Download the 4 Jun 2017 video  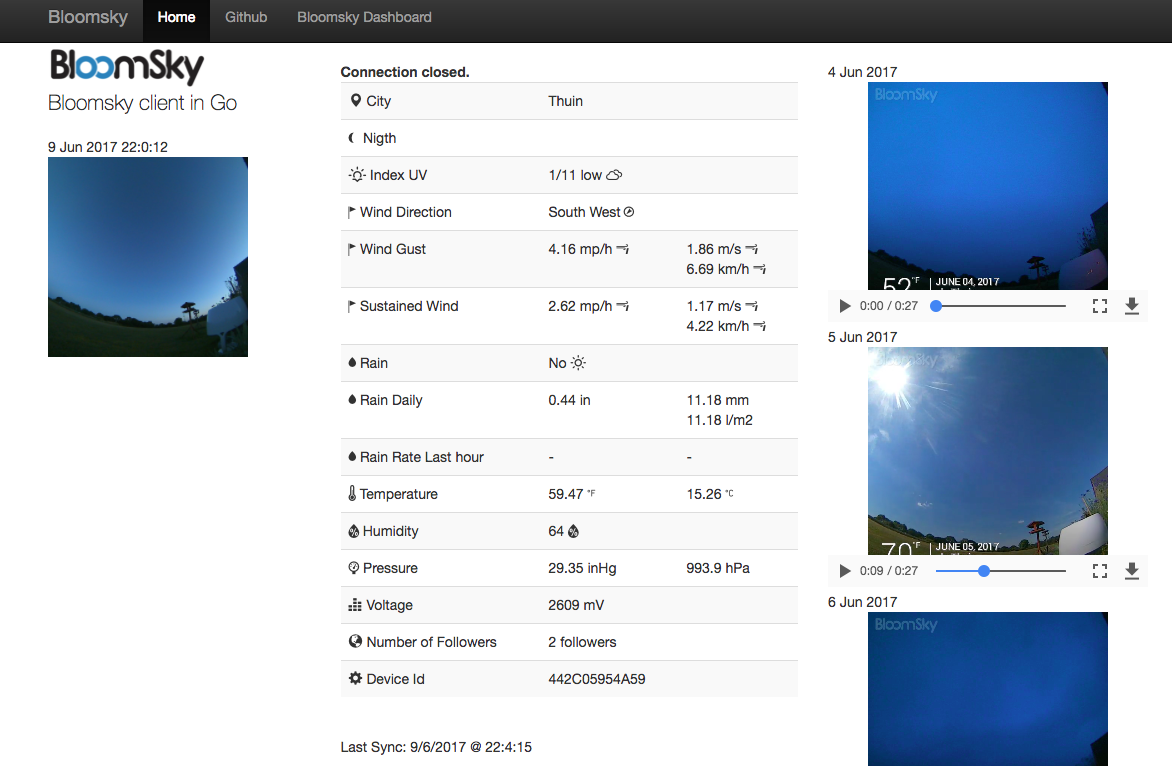point(1132,306)
